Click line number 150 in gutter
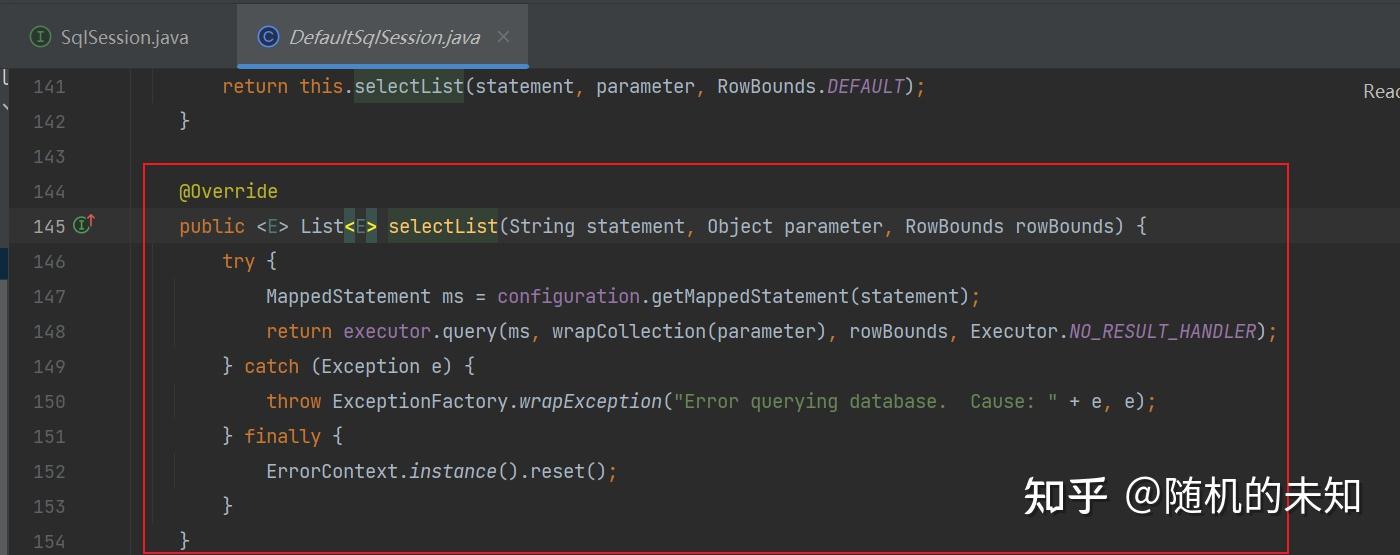 pos(49,401)
